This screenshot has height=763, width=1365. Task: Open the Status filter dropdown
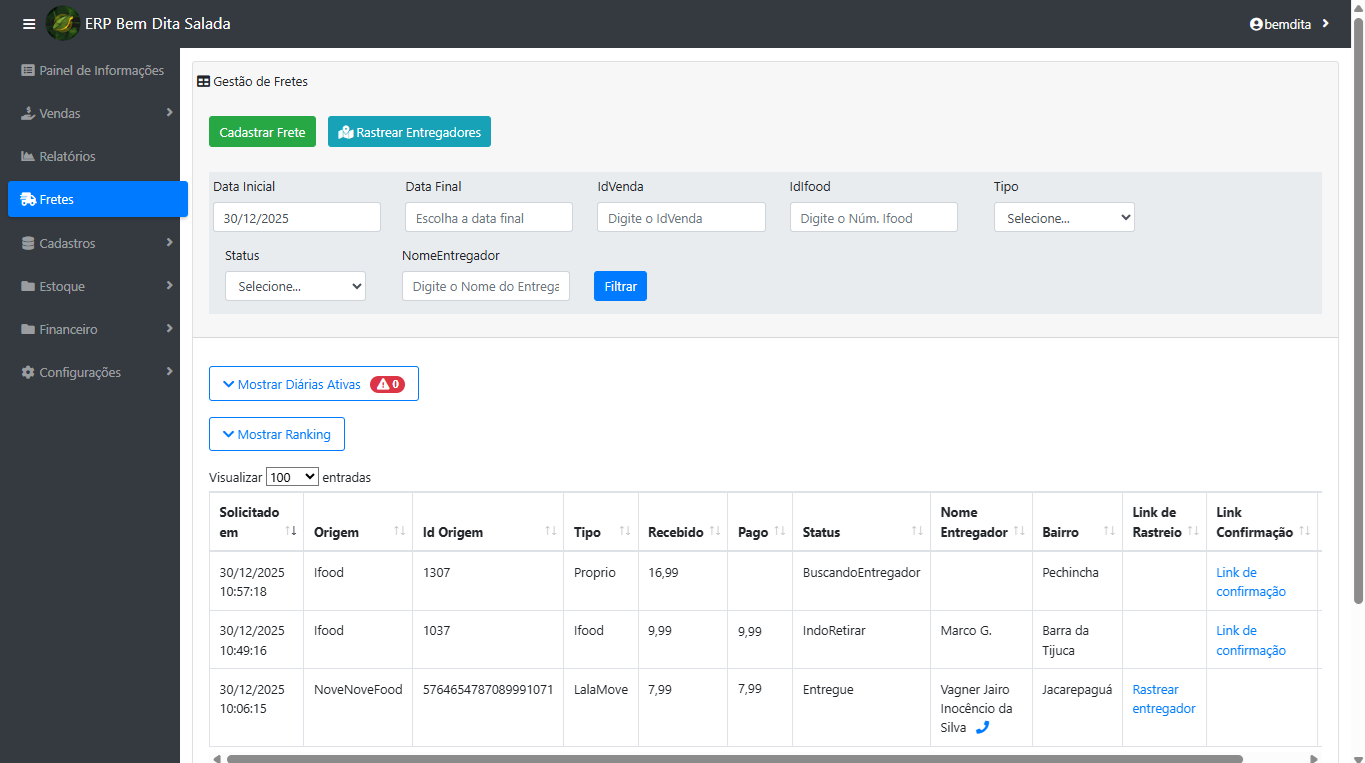tap(295, 286)
